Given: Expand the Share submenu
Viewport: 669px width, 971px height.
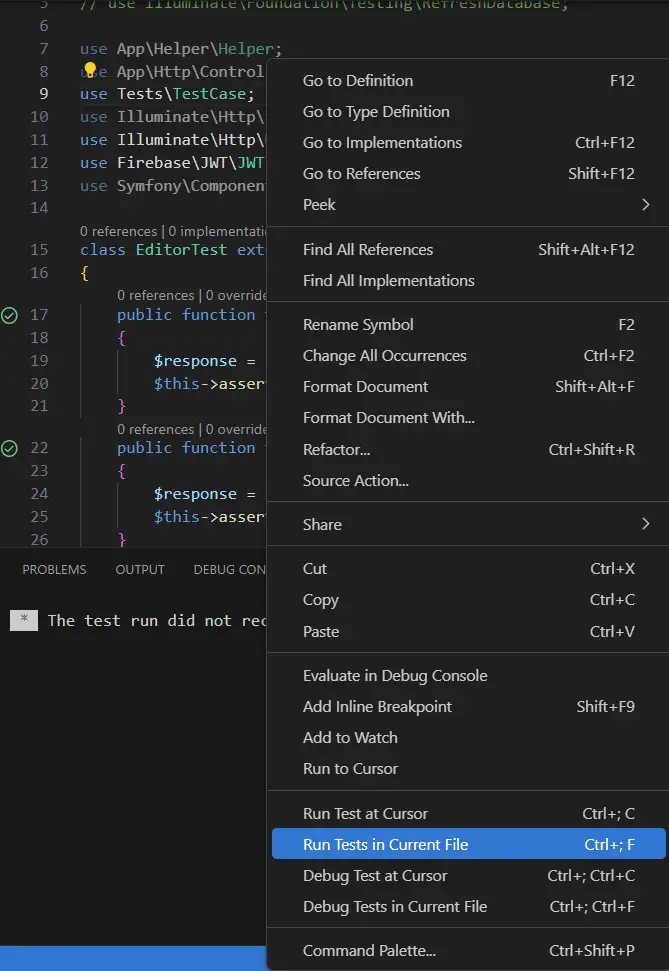Looking at the screenshot, I should click(322, 522).
